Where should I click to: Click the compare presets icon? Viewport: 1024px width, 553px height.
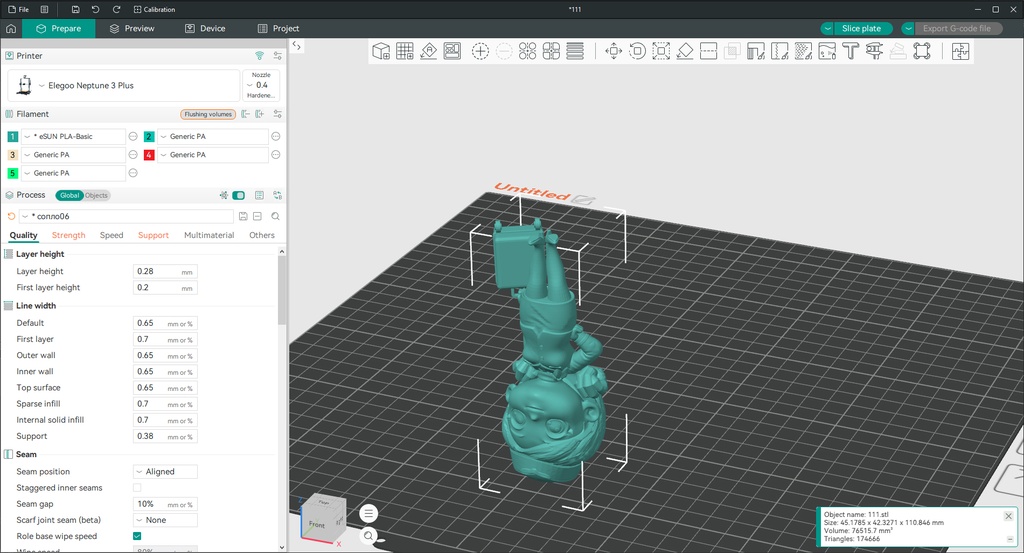coord(278,195)
